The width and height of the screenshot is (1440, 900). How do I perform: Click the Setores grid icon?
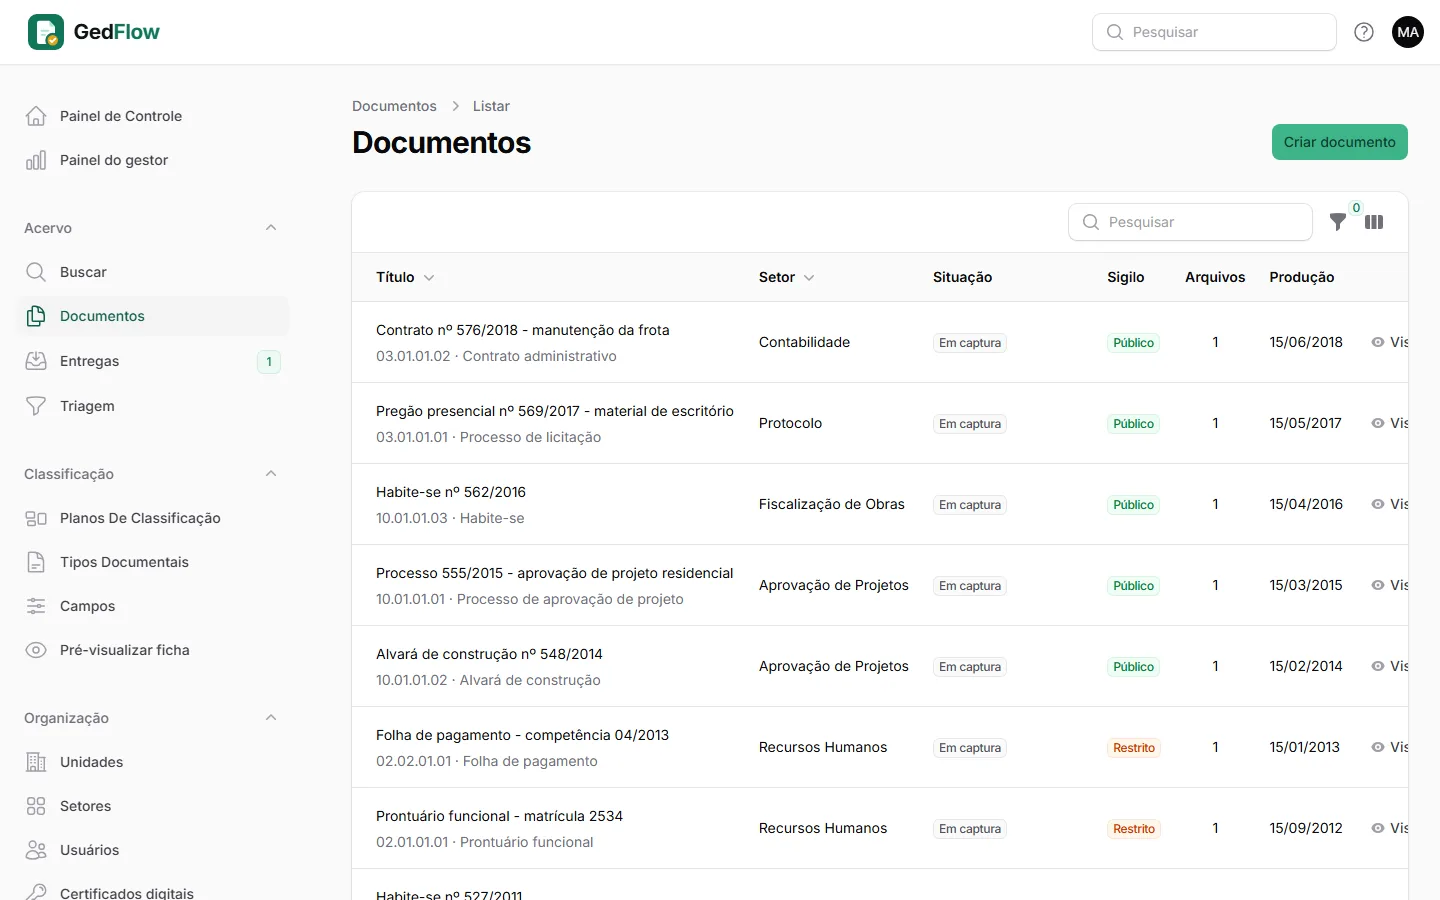[x=36, y=806]
